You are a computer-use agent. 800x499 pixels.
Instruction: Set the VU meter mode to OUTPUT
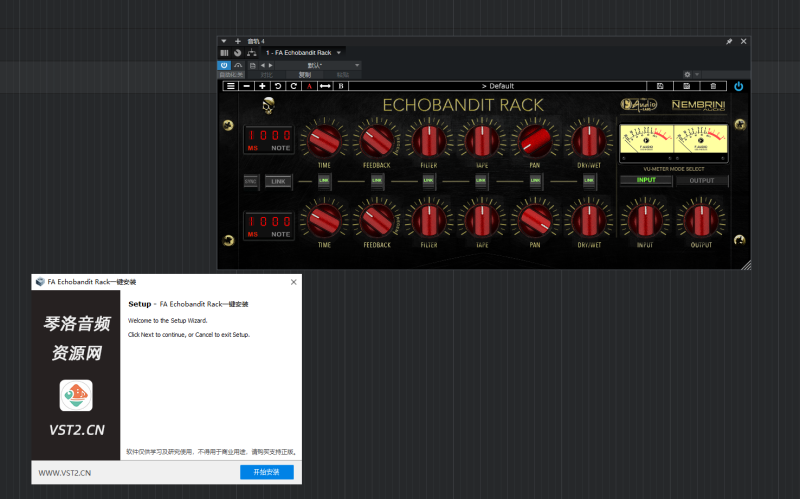(x=702, y=181)
